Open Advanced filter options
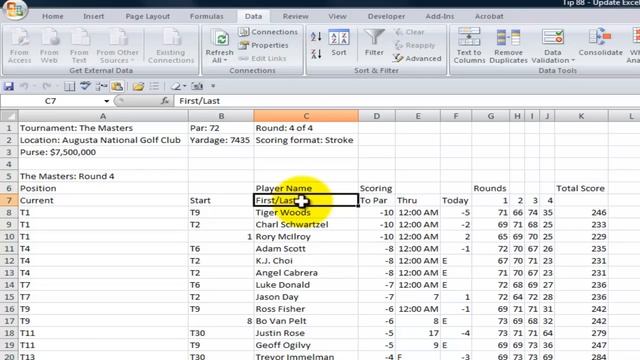 [x=417, y=58]
